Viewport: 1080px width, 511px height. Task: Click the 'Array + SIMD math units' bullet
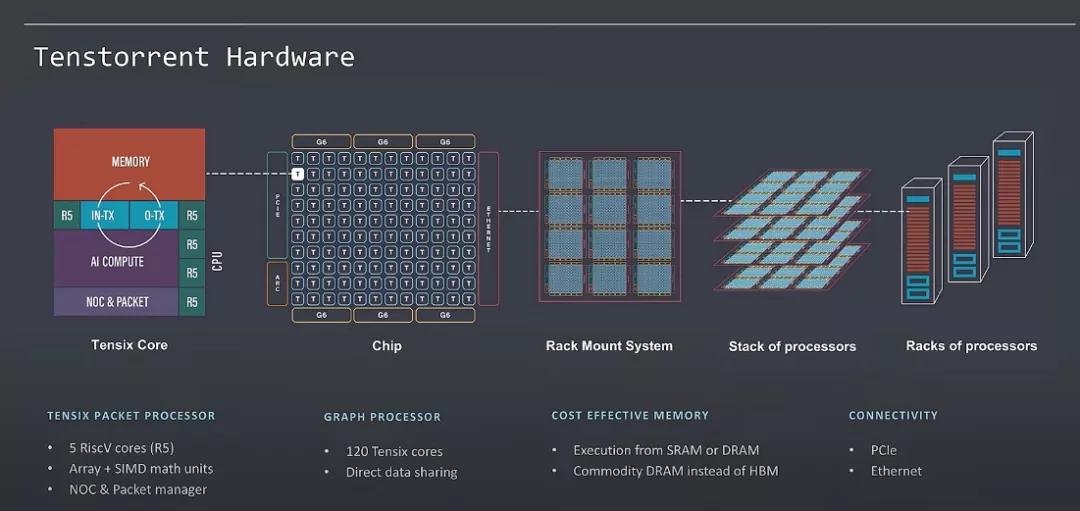pos(141,469)
